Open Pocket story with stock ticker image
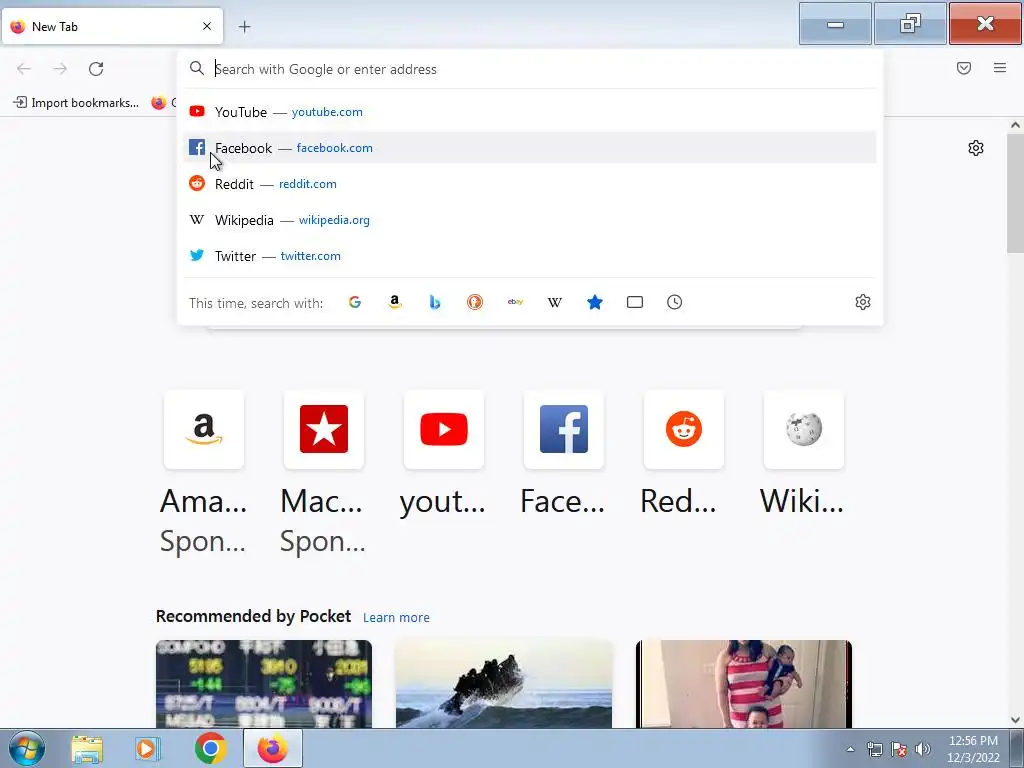The width and height of the screenshot is (1024, 768). (x=264, y=684)
